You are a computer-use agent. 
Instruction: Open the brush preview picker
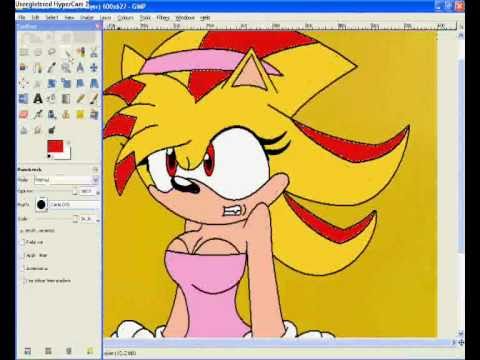click(x=41, y=204)
